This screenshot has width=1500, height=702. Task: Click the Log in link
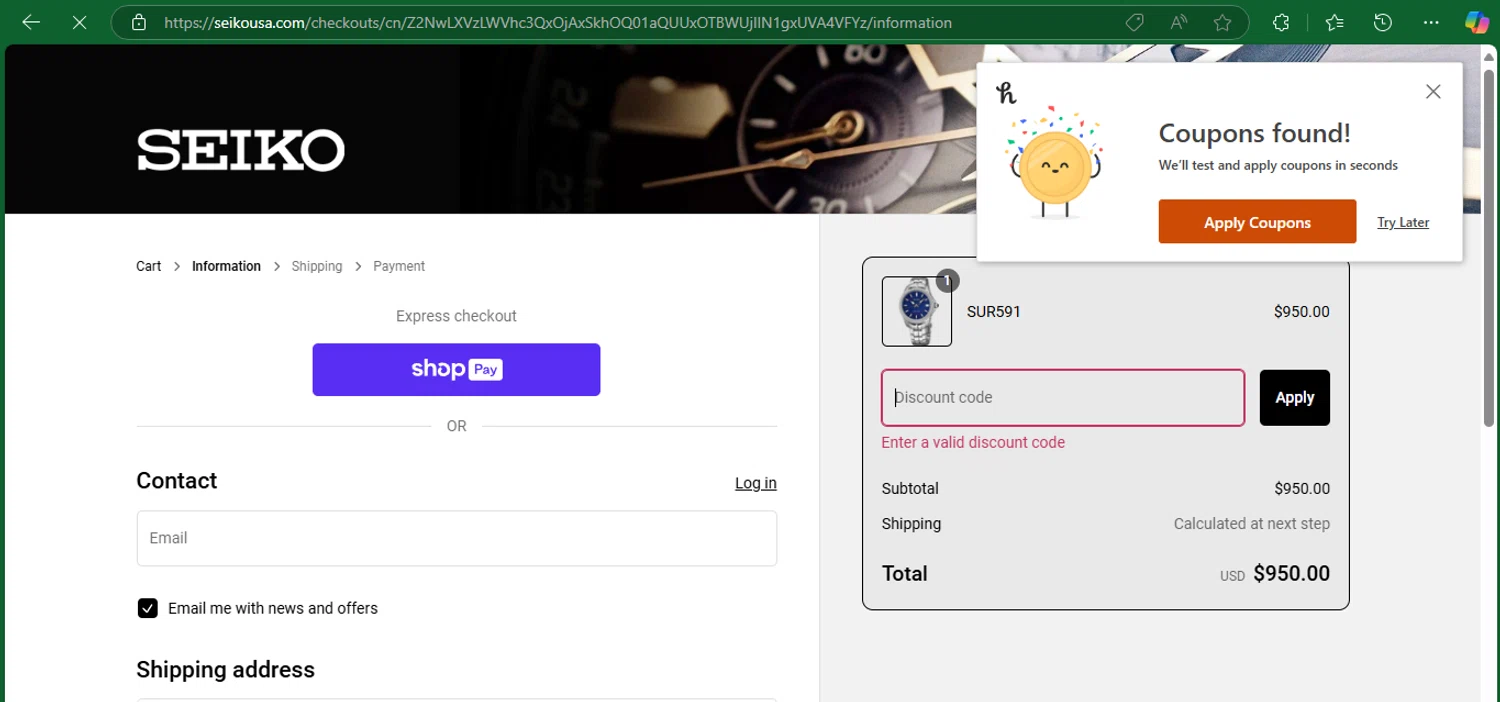756,483
